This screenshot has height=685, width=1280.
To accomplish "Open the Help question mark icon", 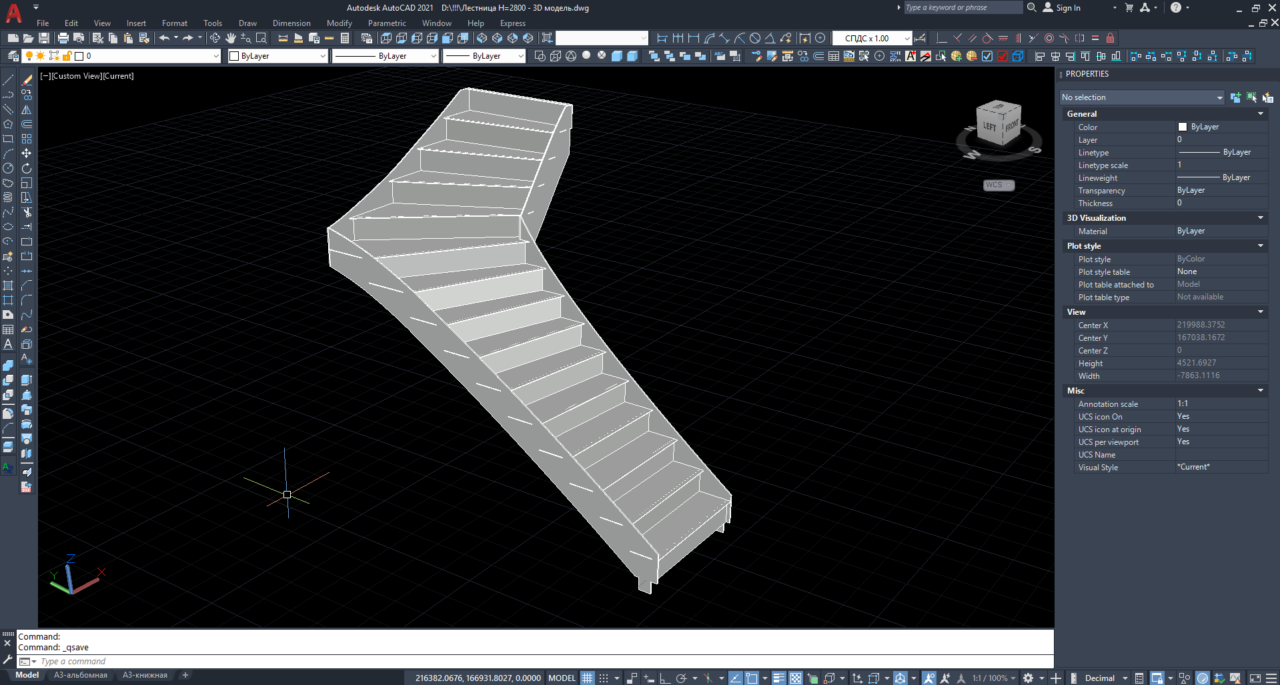I will tap(1175, 7).
